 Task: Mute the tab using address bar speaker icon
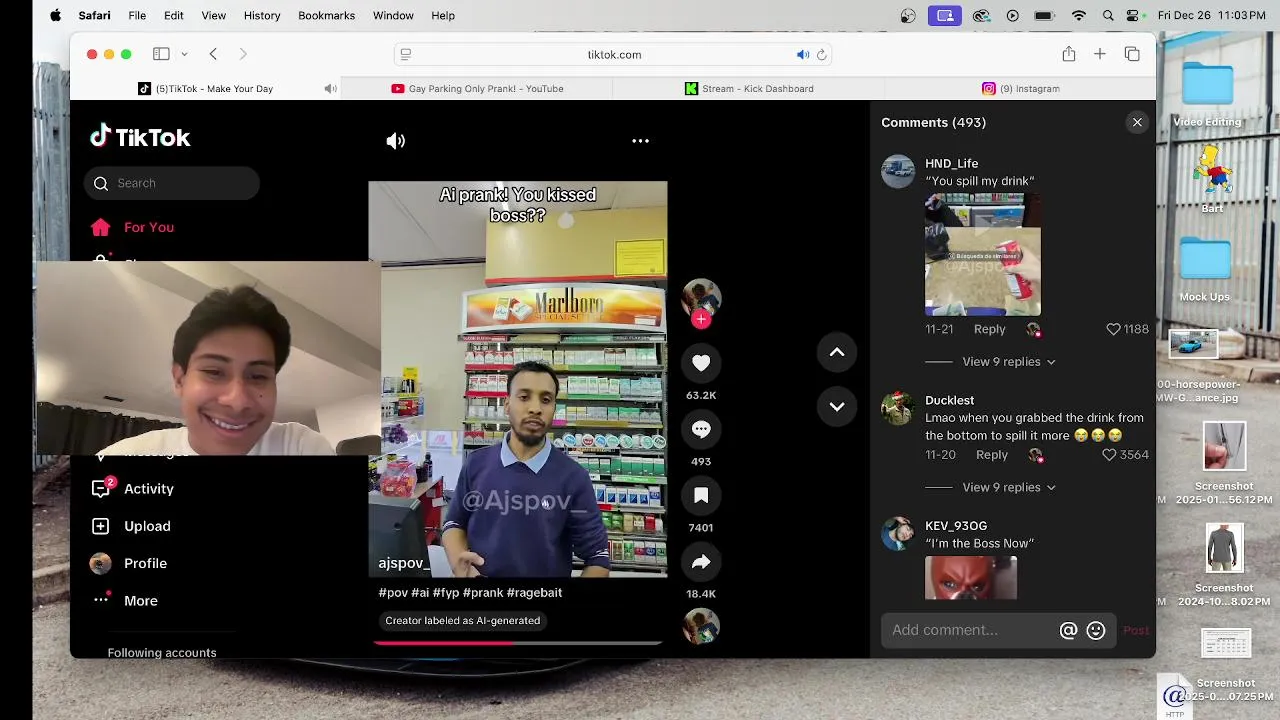802,54
